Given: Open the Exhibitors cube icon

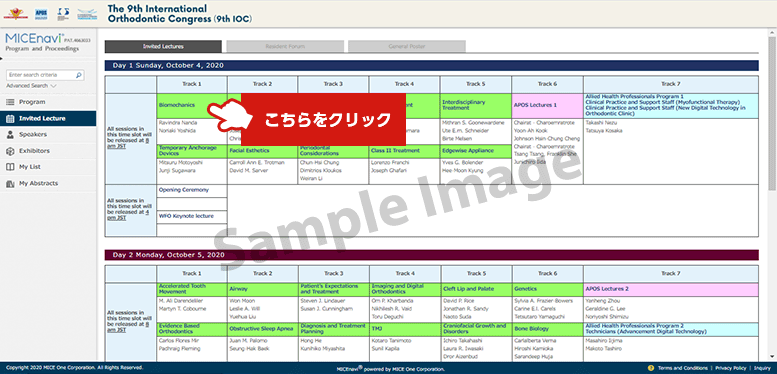Looking at the screenshot, I should pyautogui.click(x=10, y=151).
